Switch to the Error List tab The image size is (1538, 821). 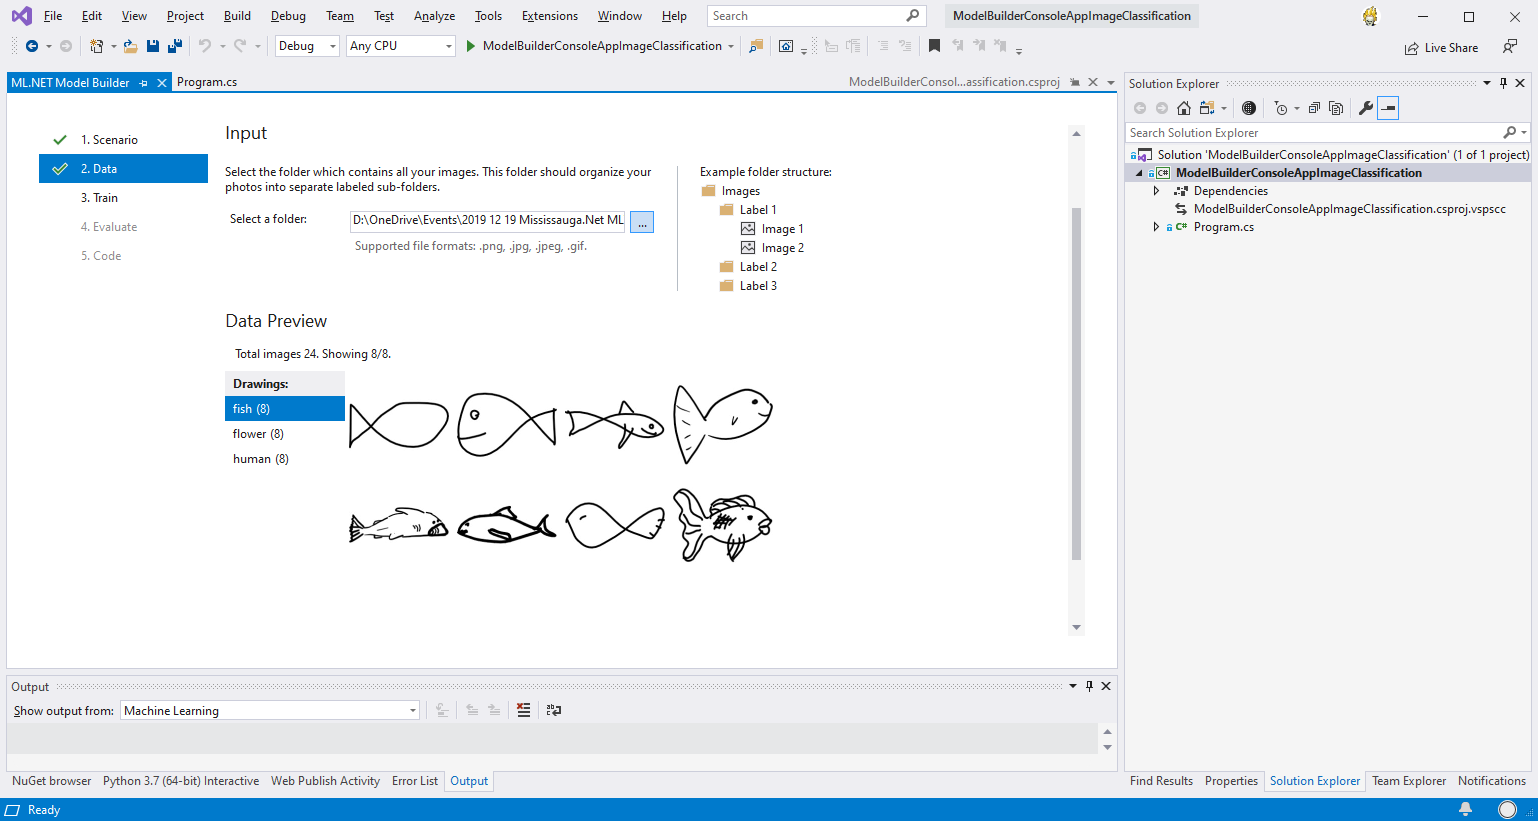click(x=415, y=781)
